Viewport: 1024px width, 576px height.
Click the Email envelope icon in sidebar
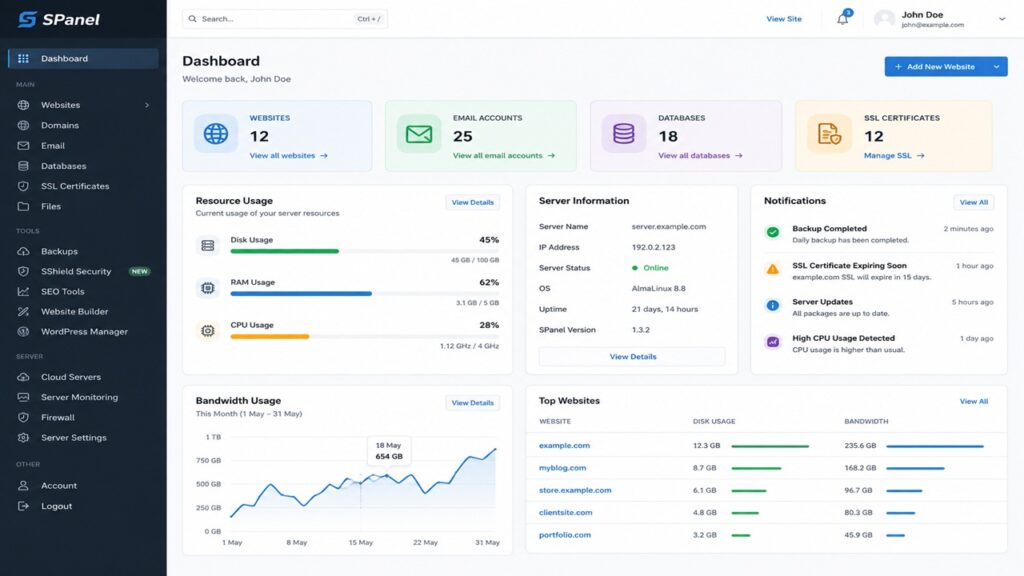coord(24,146)
